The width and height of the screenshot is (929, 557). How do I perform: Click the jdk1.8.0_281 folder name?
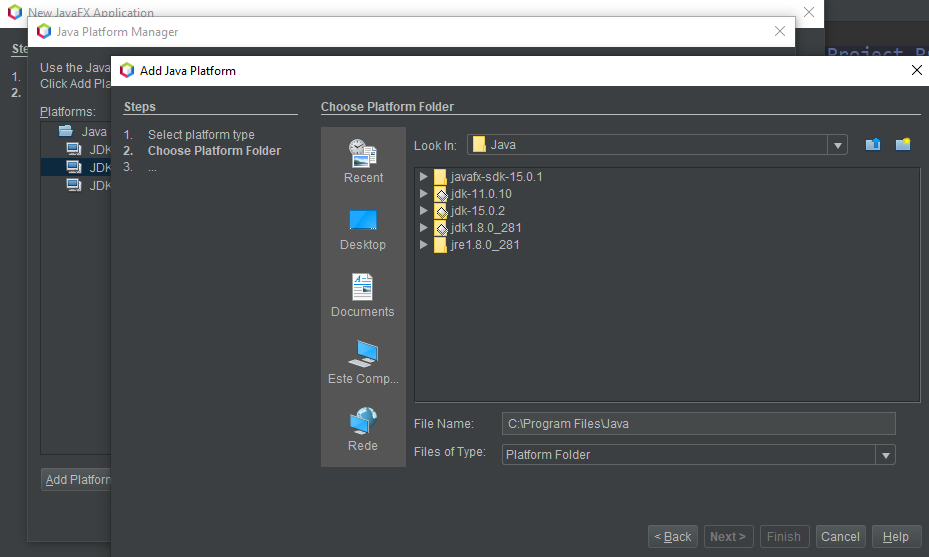point(486,228)
